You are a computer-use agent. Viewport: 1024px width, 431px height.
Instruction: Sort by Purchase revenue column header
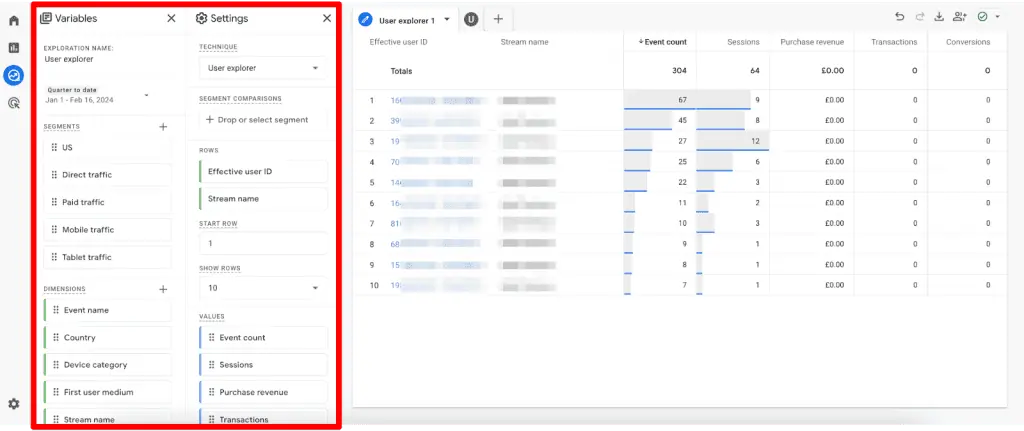point(812,42)
